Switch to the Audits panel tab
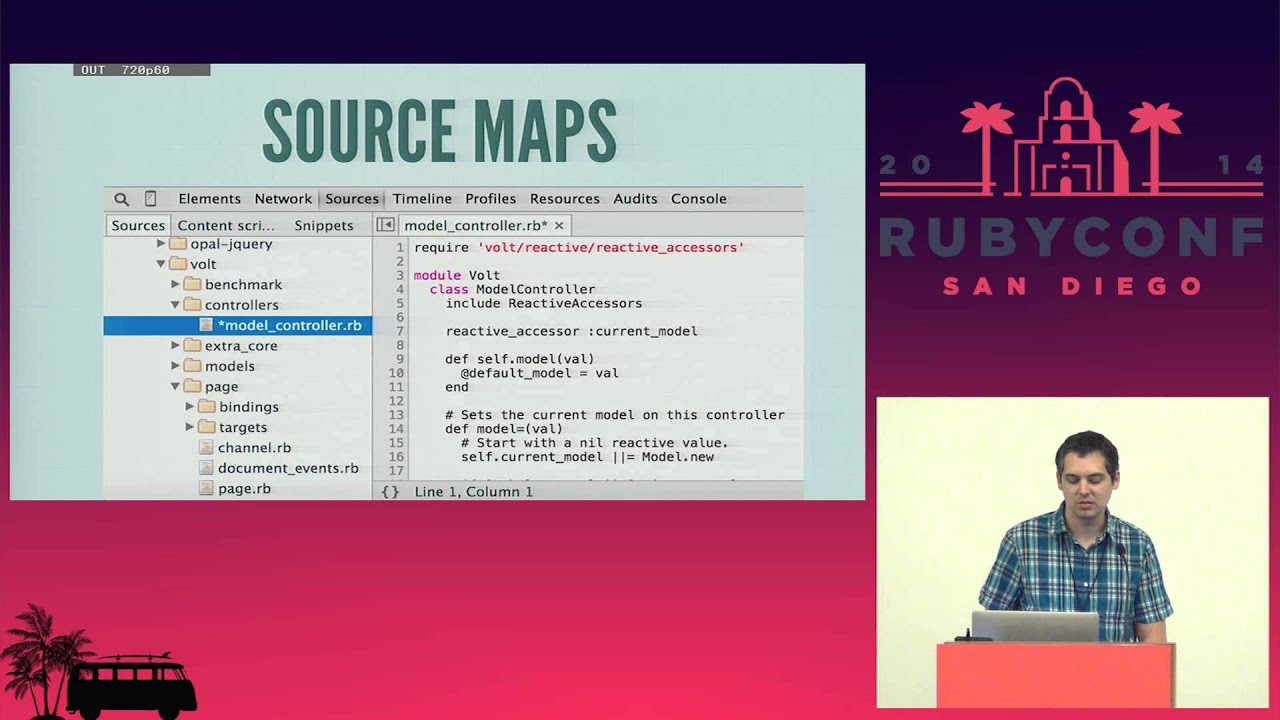 635,199
